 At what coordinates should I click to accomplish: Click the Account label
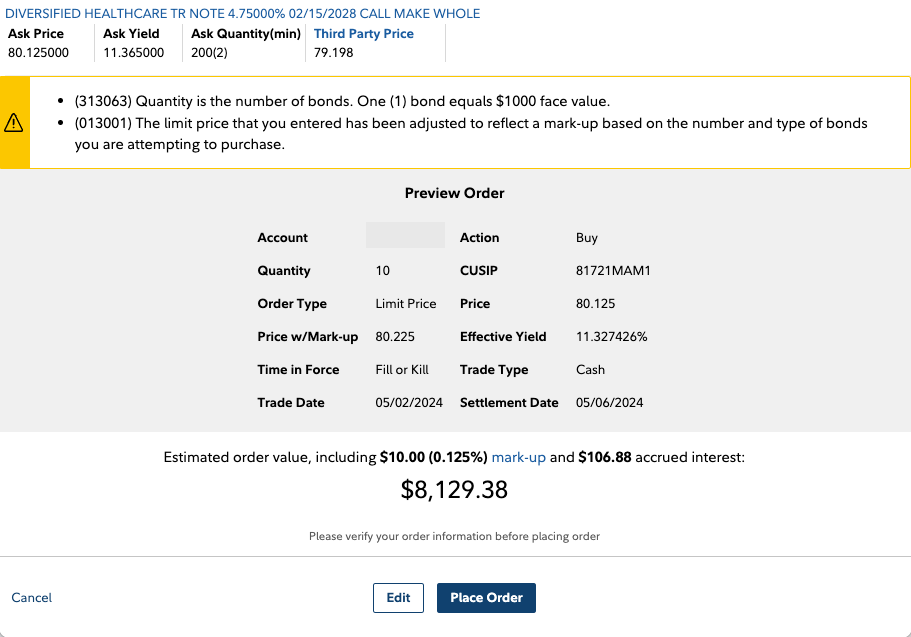[x=282, y=238]
